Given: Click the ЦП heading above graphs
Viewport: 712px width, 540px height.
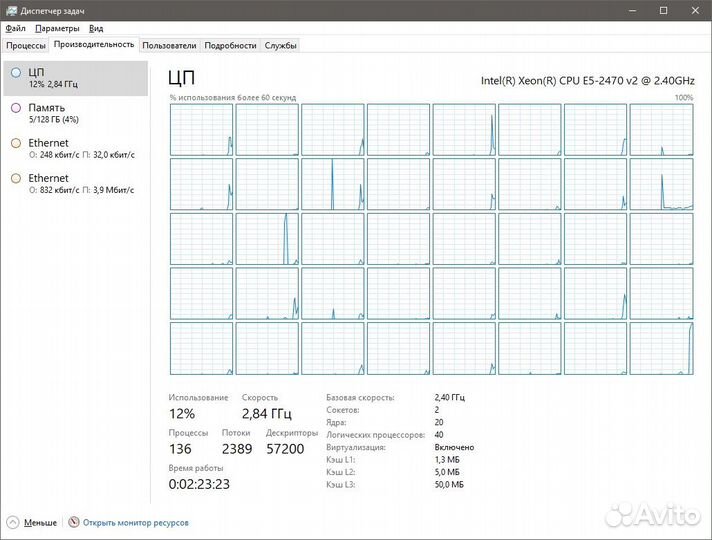Looking at the screenshot, I should click(181, 78).
